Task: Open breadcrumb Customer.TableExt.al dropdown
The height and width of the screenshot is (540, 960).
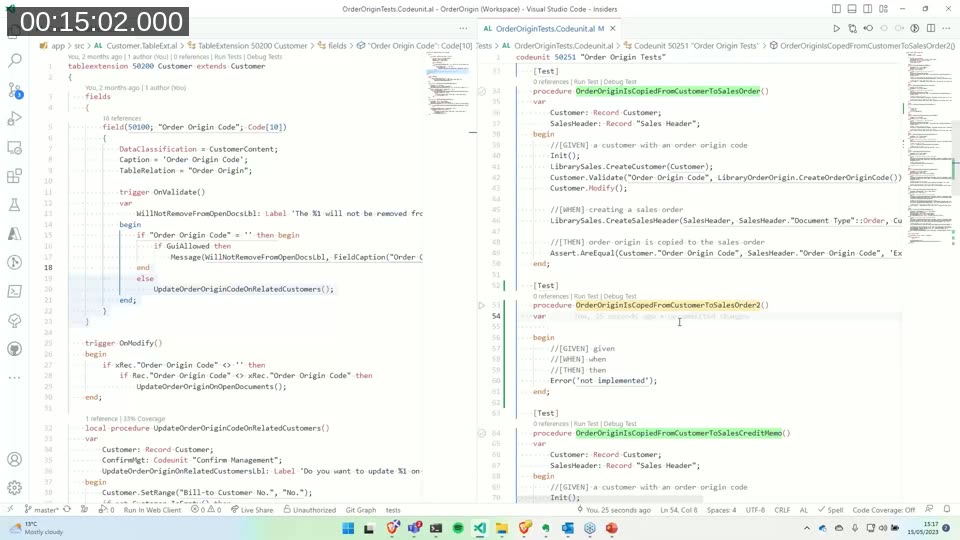Action: (x=141, y=45)
